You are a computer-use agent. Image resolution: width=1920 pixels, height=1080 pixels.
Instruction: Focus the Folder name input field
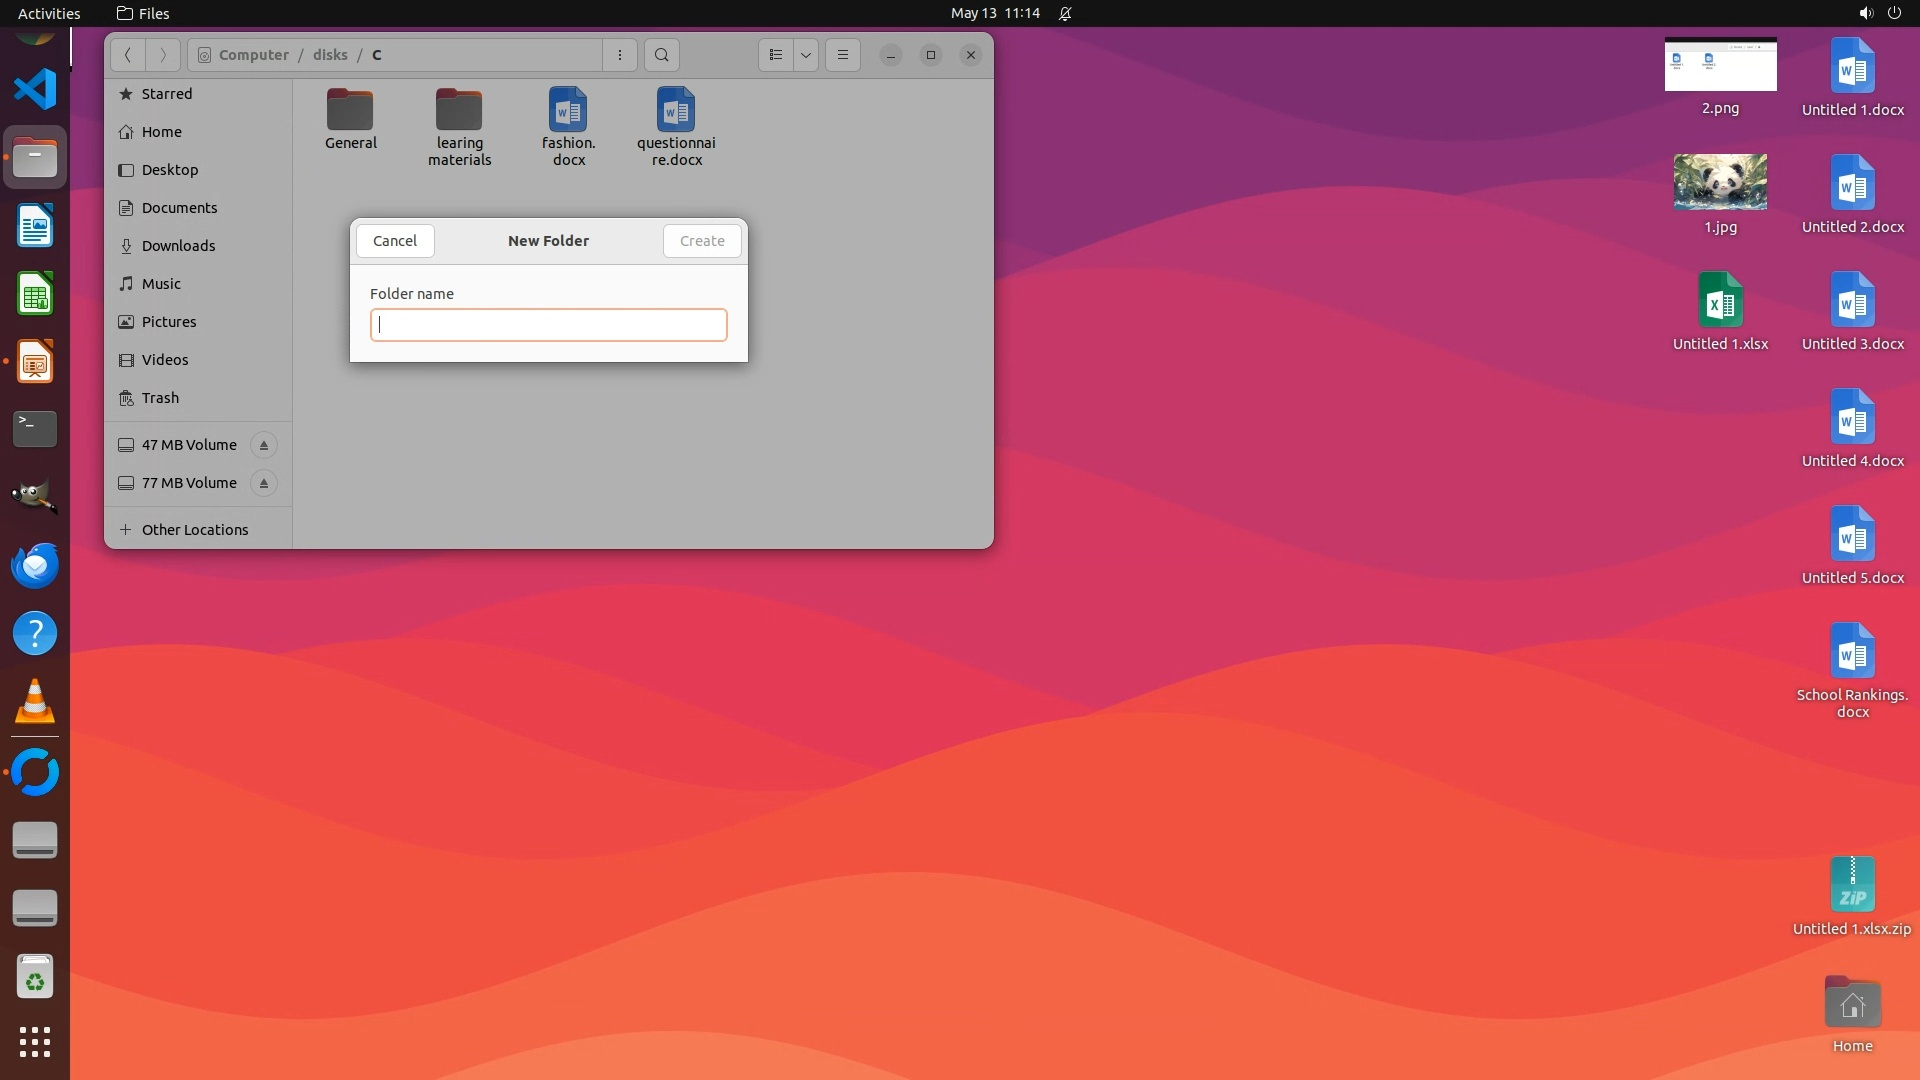pos(548,325)
